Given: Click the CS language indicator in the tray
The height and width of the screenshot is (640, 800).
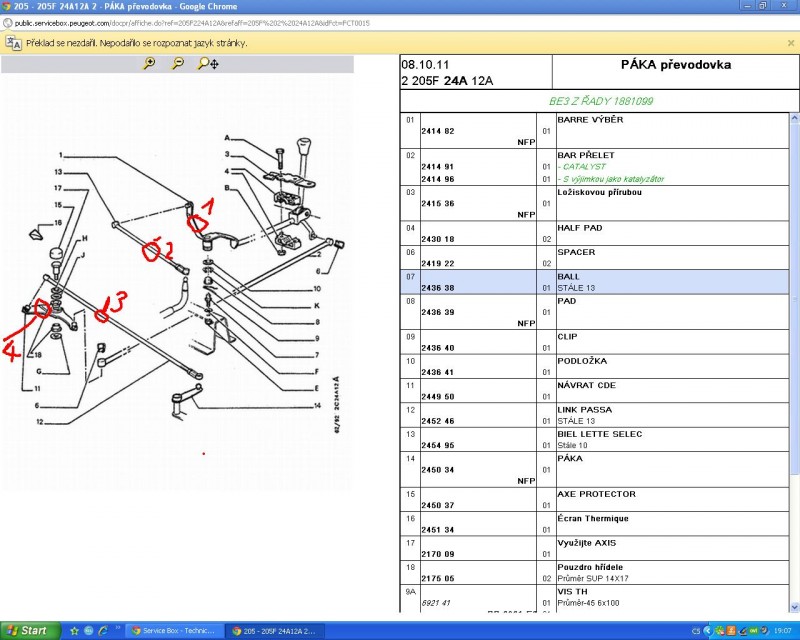Looking at the screenshot, I should [x=696, y=631].
